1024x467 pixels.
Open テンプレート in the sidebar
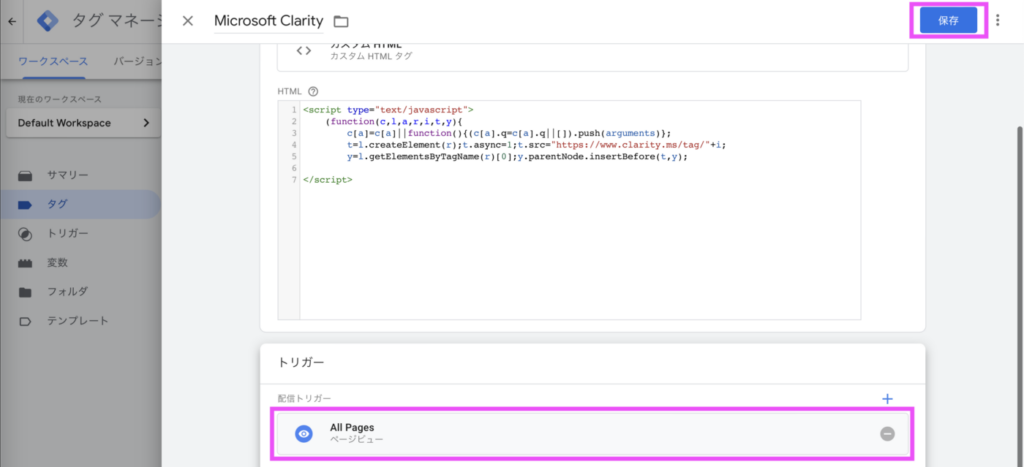[x=77, y=321]
